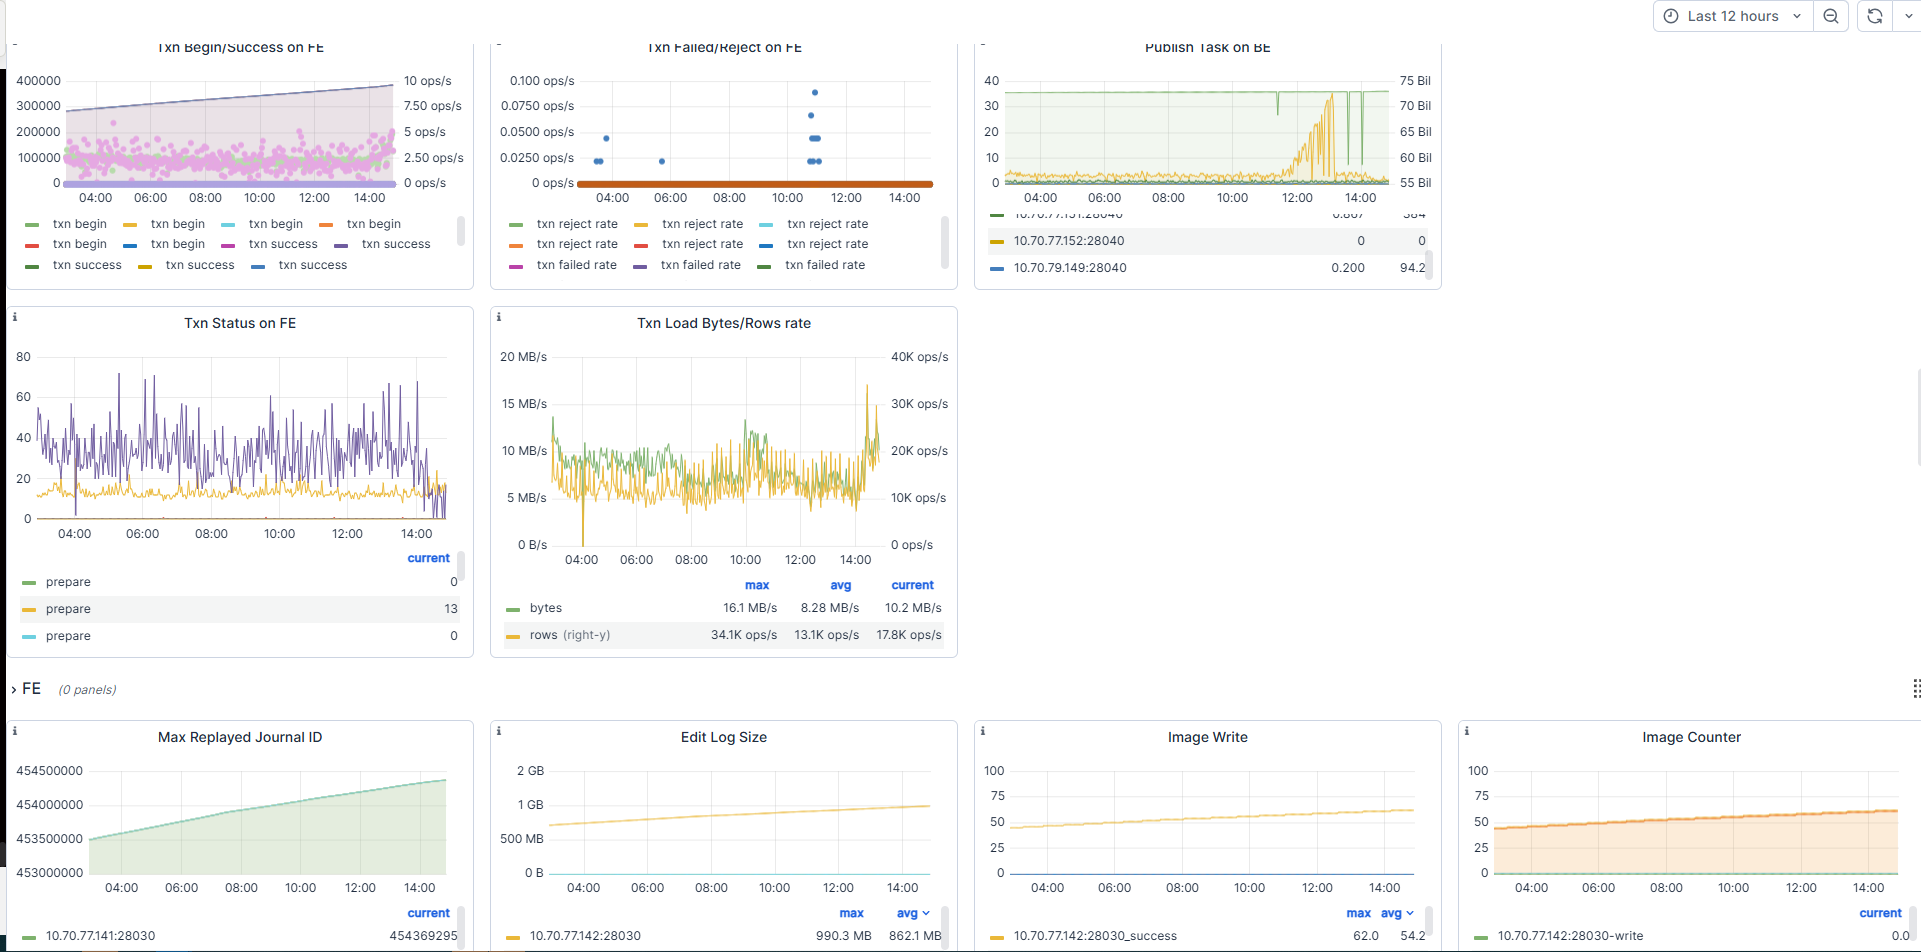Open the Last 12 hours time picker
Image resolution: width=1921 pixels, height=952 pixels.
click(1733, 16)
